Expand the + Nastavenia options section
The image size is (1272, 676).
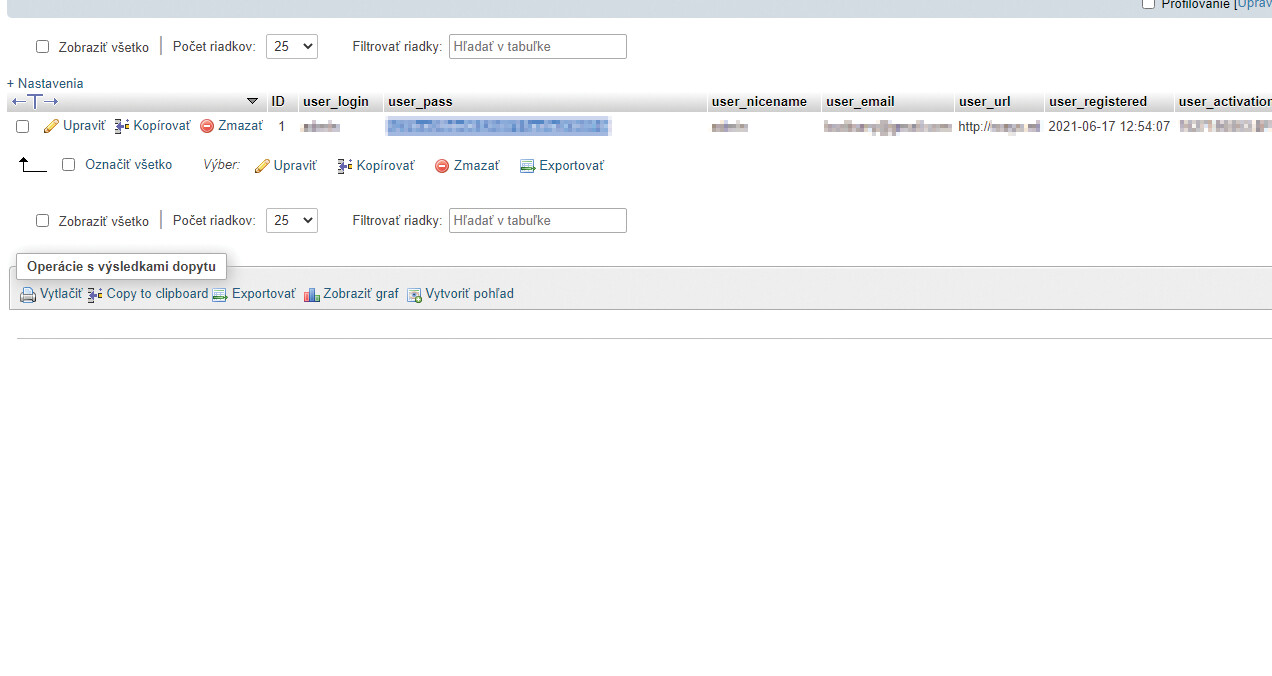tap(45, 84)
